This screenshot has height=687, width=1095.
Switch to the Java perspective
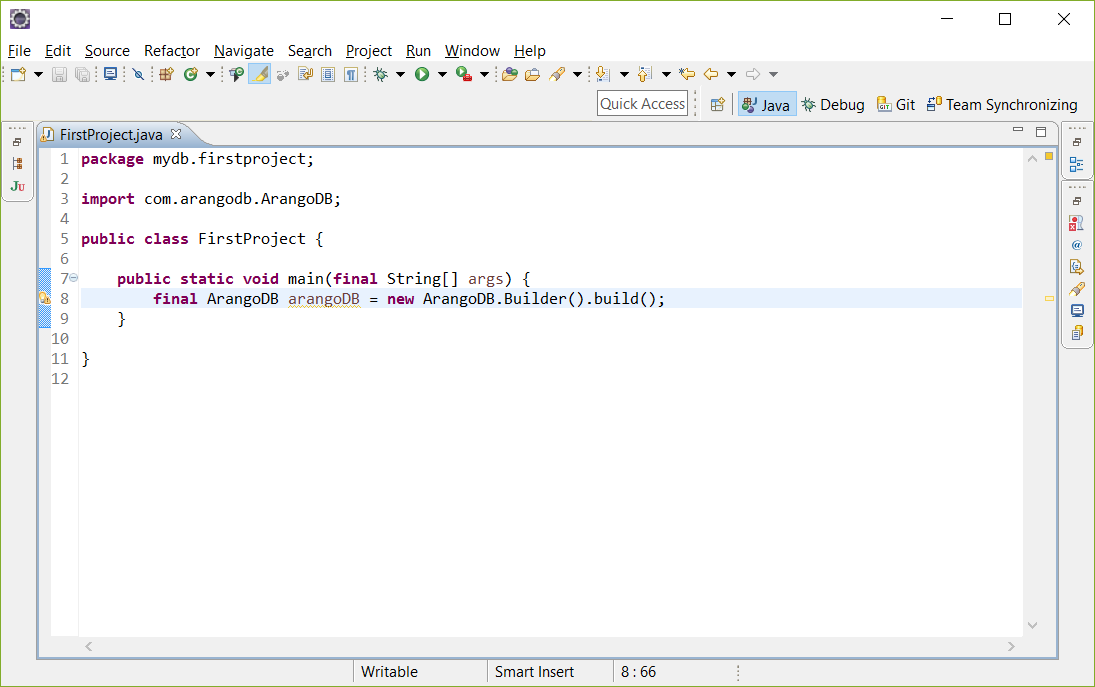[767, 105]
